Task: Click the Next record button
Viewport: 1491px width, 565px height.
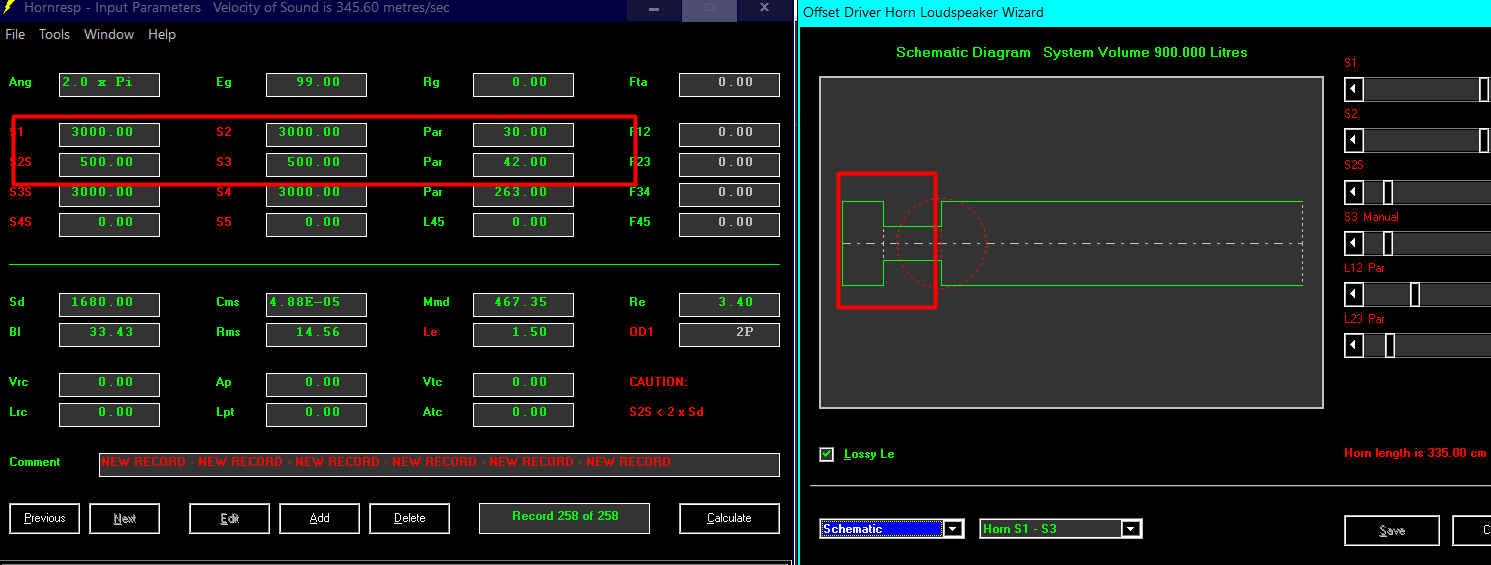Action: [x=125, y=518]
